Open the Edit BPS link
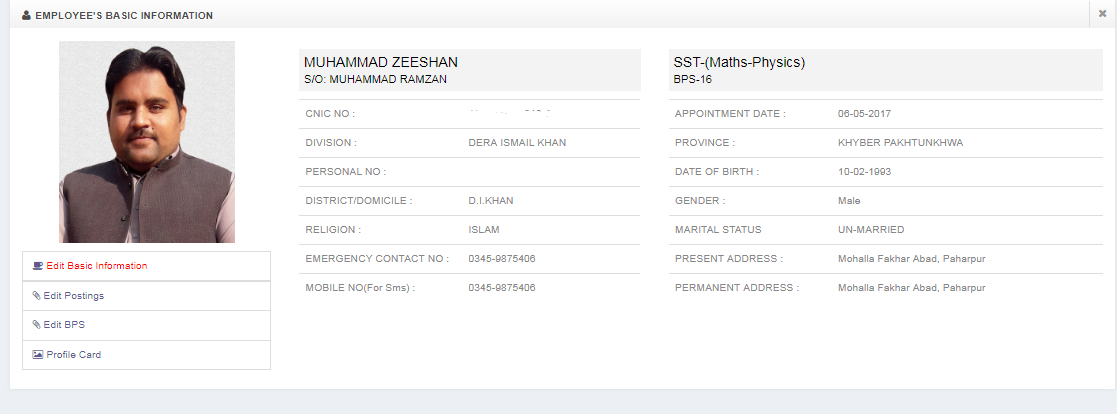This screenshot has height=414, width=1117. coord(65,324)
